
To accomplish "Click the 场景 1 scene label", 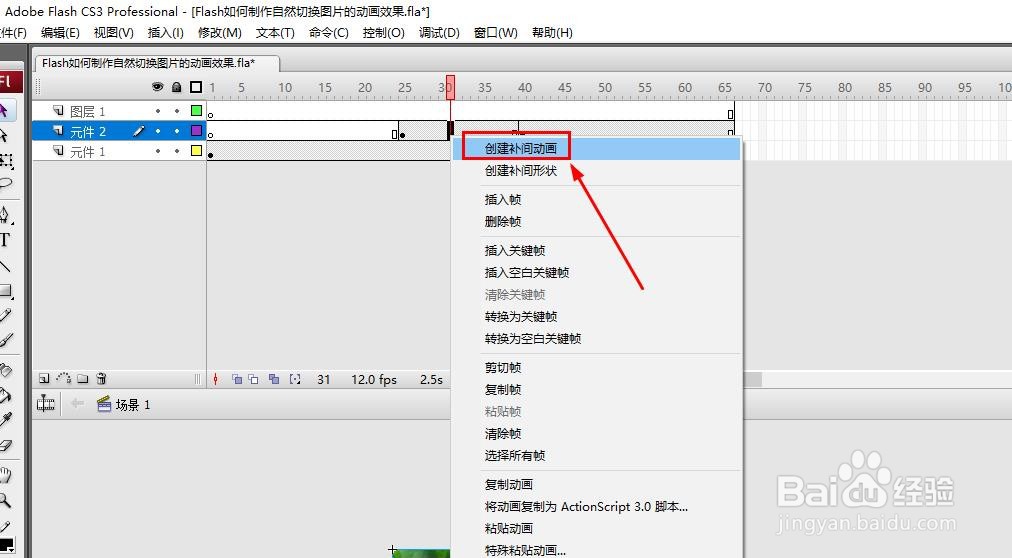I will click(x=132, y=404).
